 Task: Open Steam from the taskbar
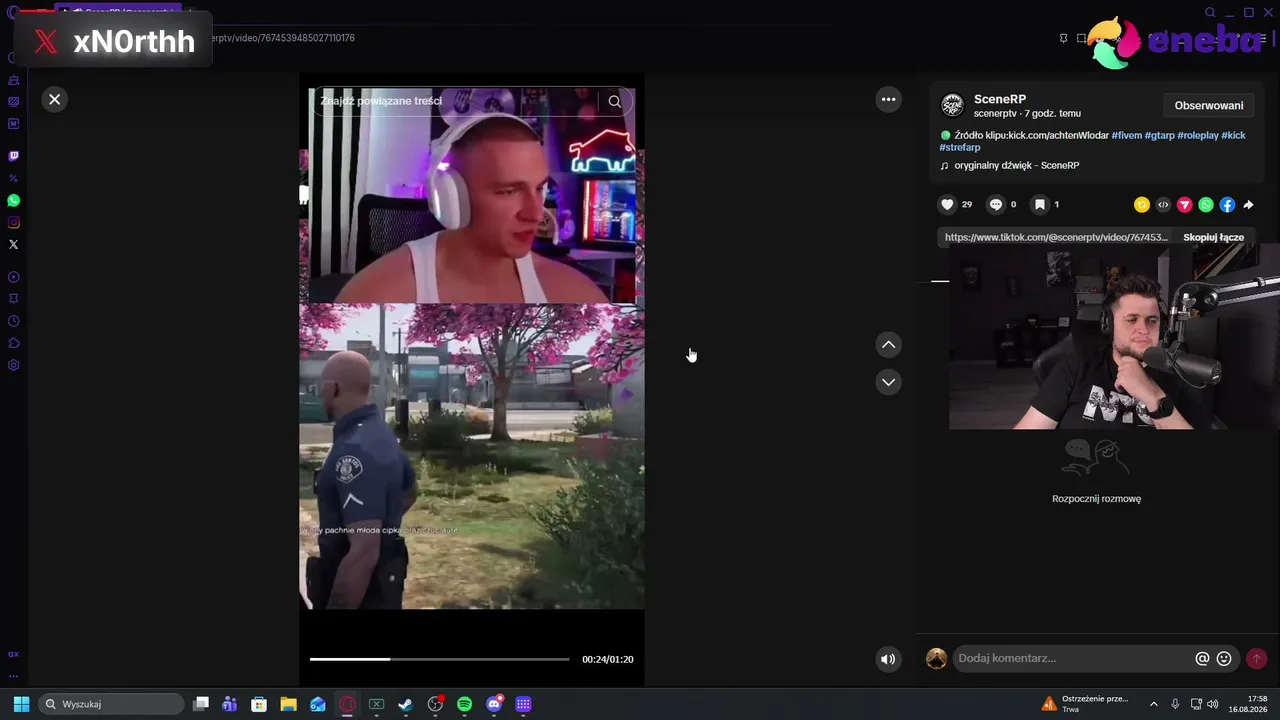point(405,704)
